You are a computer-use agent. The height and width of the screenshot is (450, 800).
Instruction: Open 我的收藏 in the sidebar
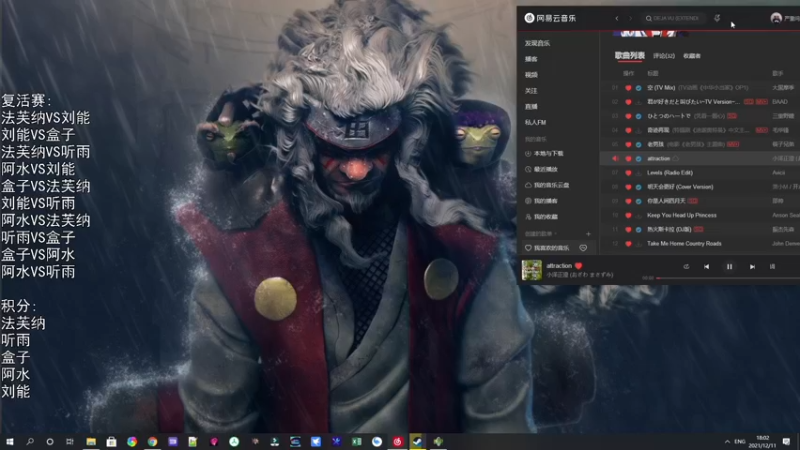541,217
